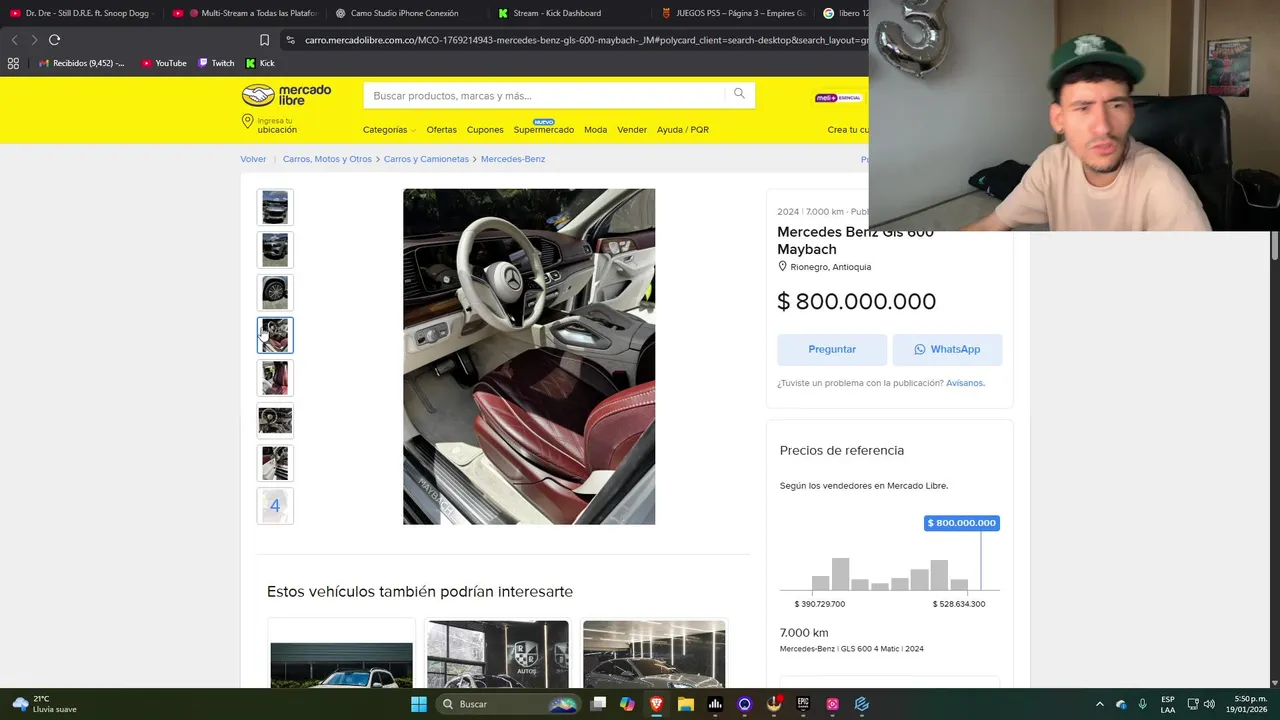Click the Mercado Libre logo
This screenshot has height=720, width=1280.
coord(287,95)
